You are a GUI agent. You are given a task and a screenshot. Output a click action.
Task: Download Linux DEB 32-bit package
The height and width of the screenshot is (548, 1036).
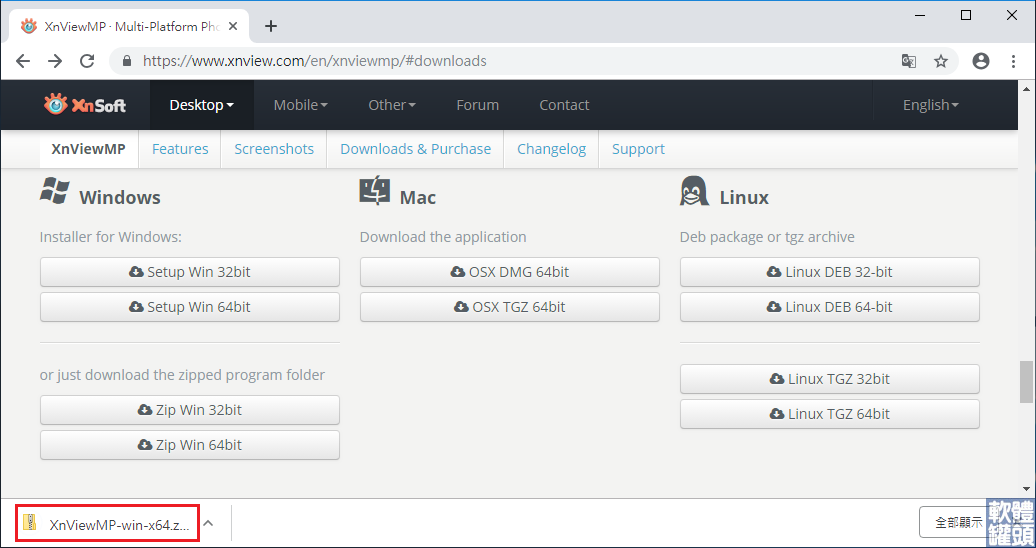pos(830,272)
